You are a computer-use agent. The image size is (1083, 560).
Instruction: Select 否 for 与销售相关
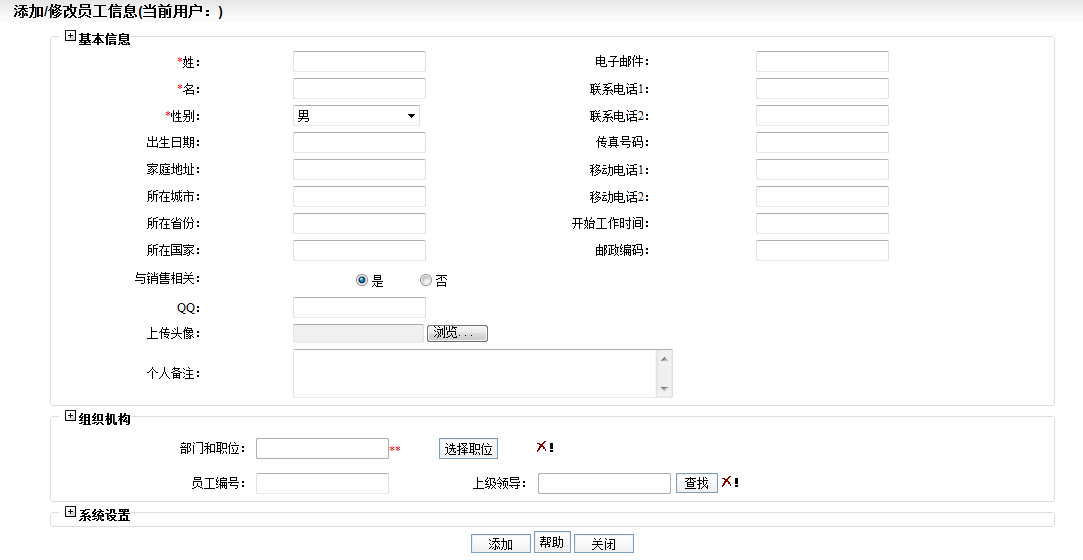426,281
